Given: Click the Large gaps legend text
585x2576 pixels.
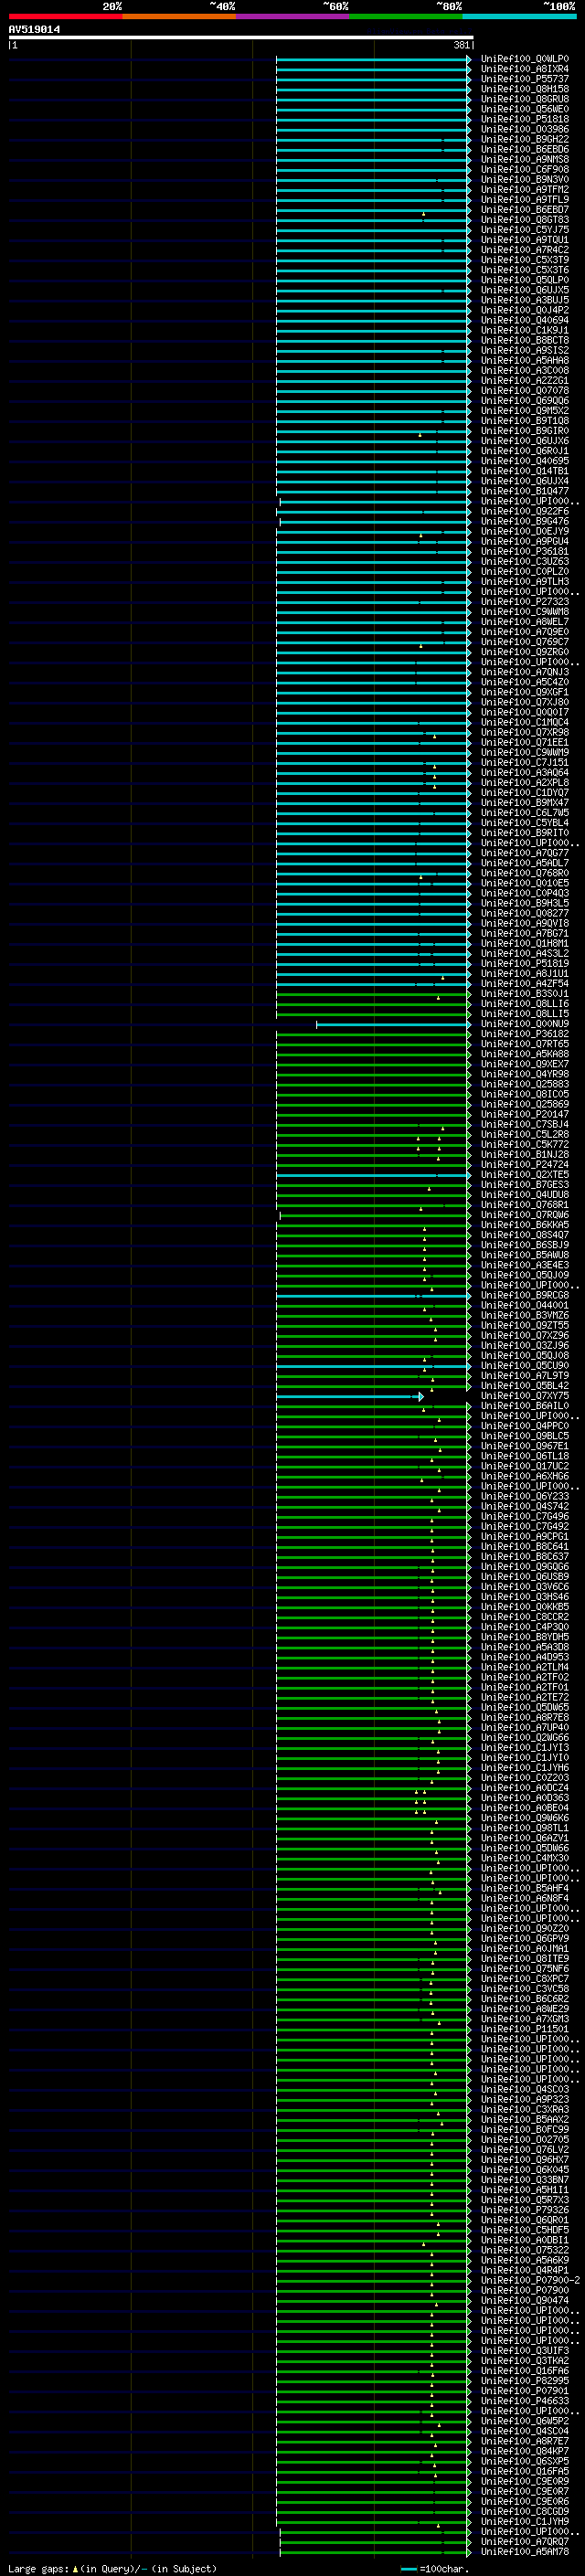Looking at the screenshot, I should tap(112, 2568).
